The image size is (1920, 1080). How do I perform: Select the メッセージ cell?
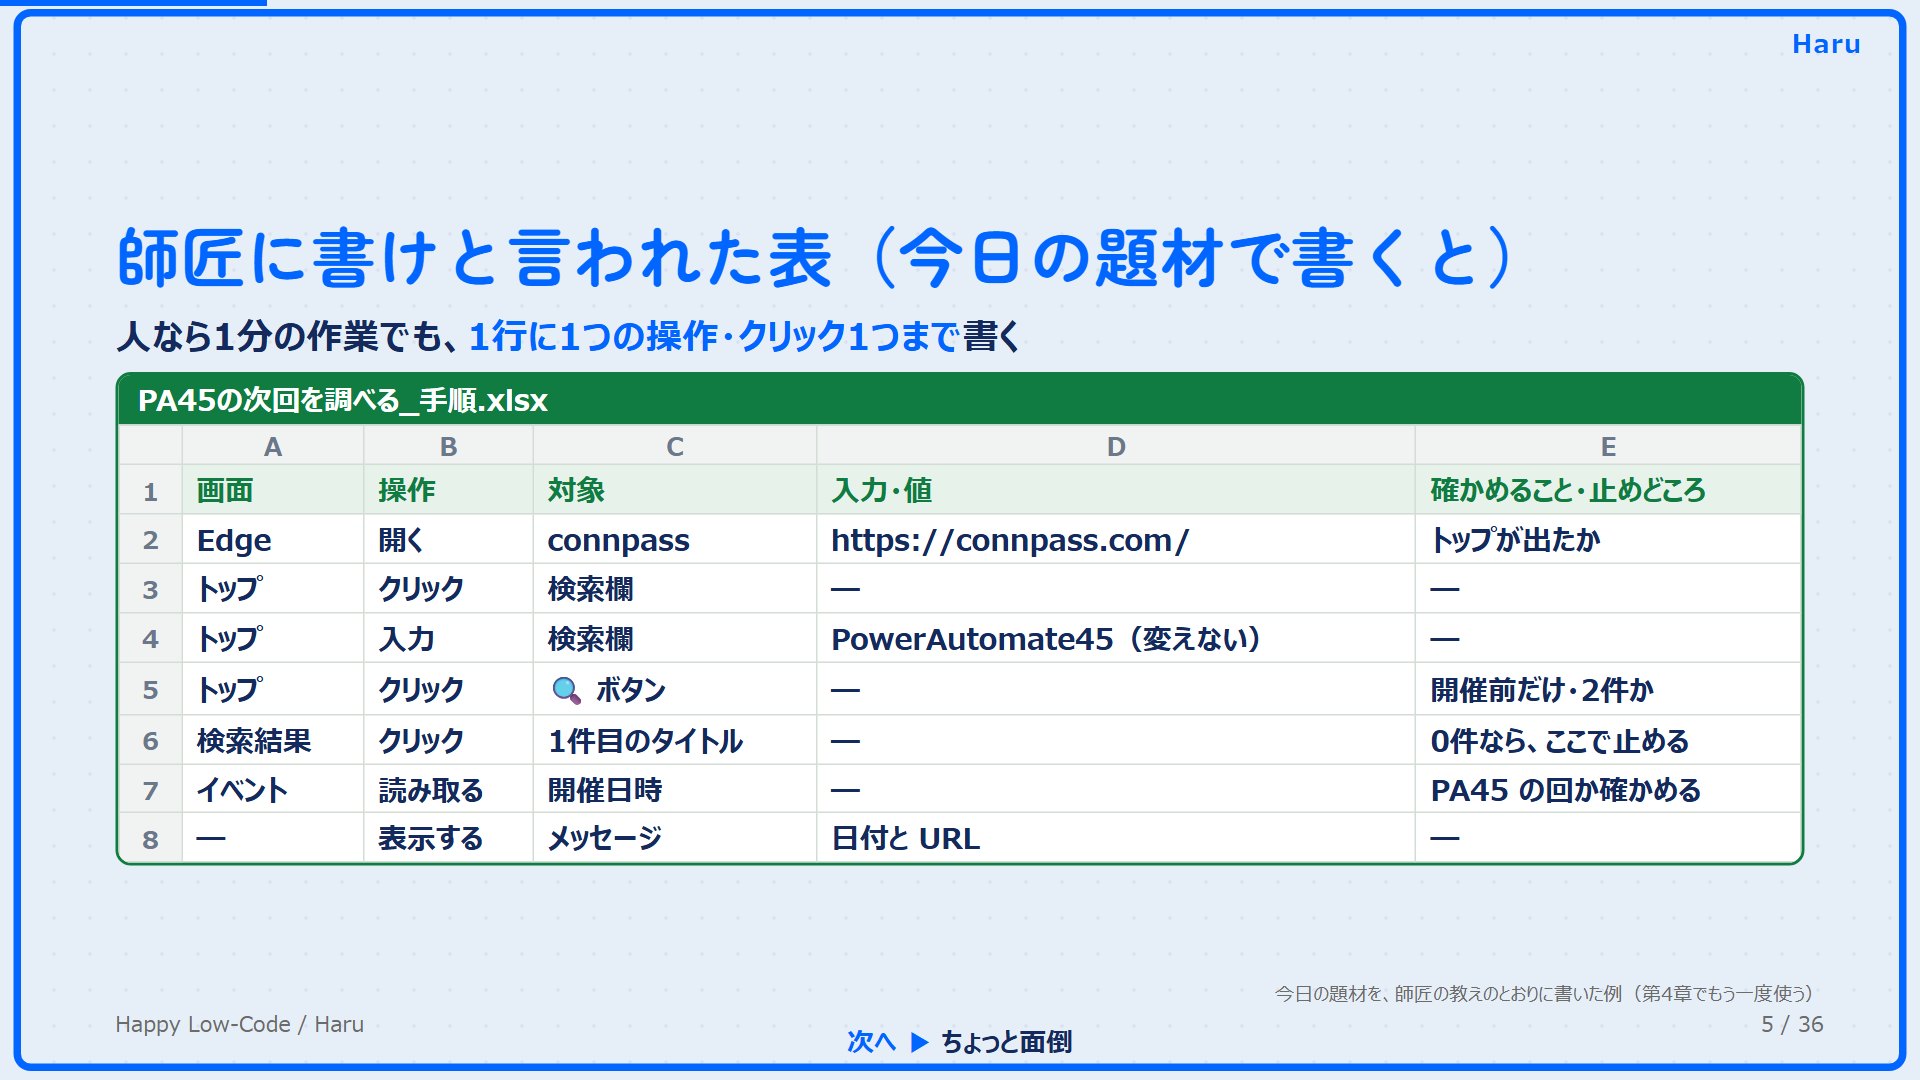[x=674, y=839]
